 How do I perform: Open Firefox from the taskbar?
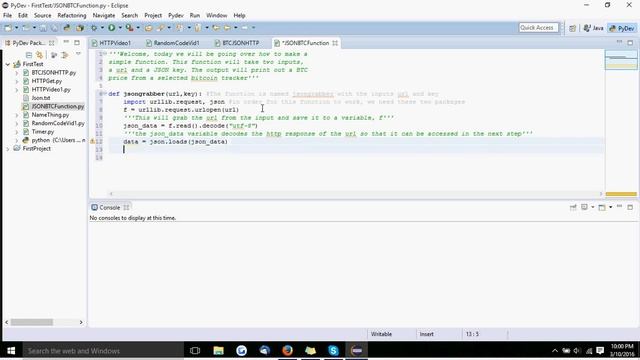pos(287,351)
